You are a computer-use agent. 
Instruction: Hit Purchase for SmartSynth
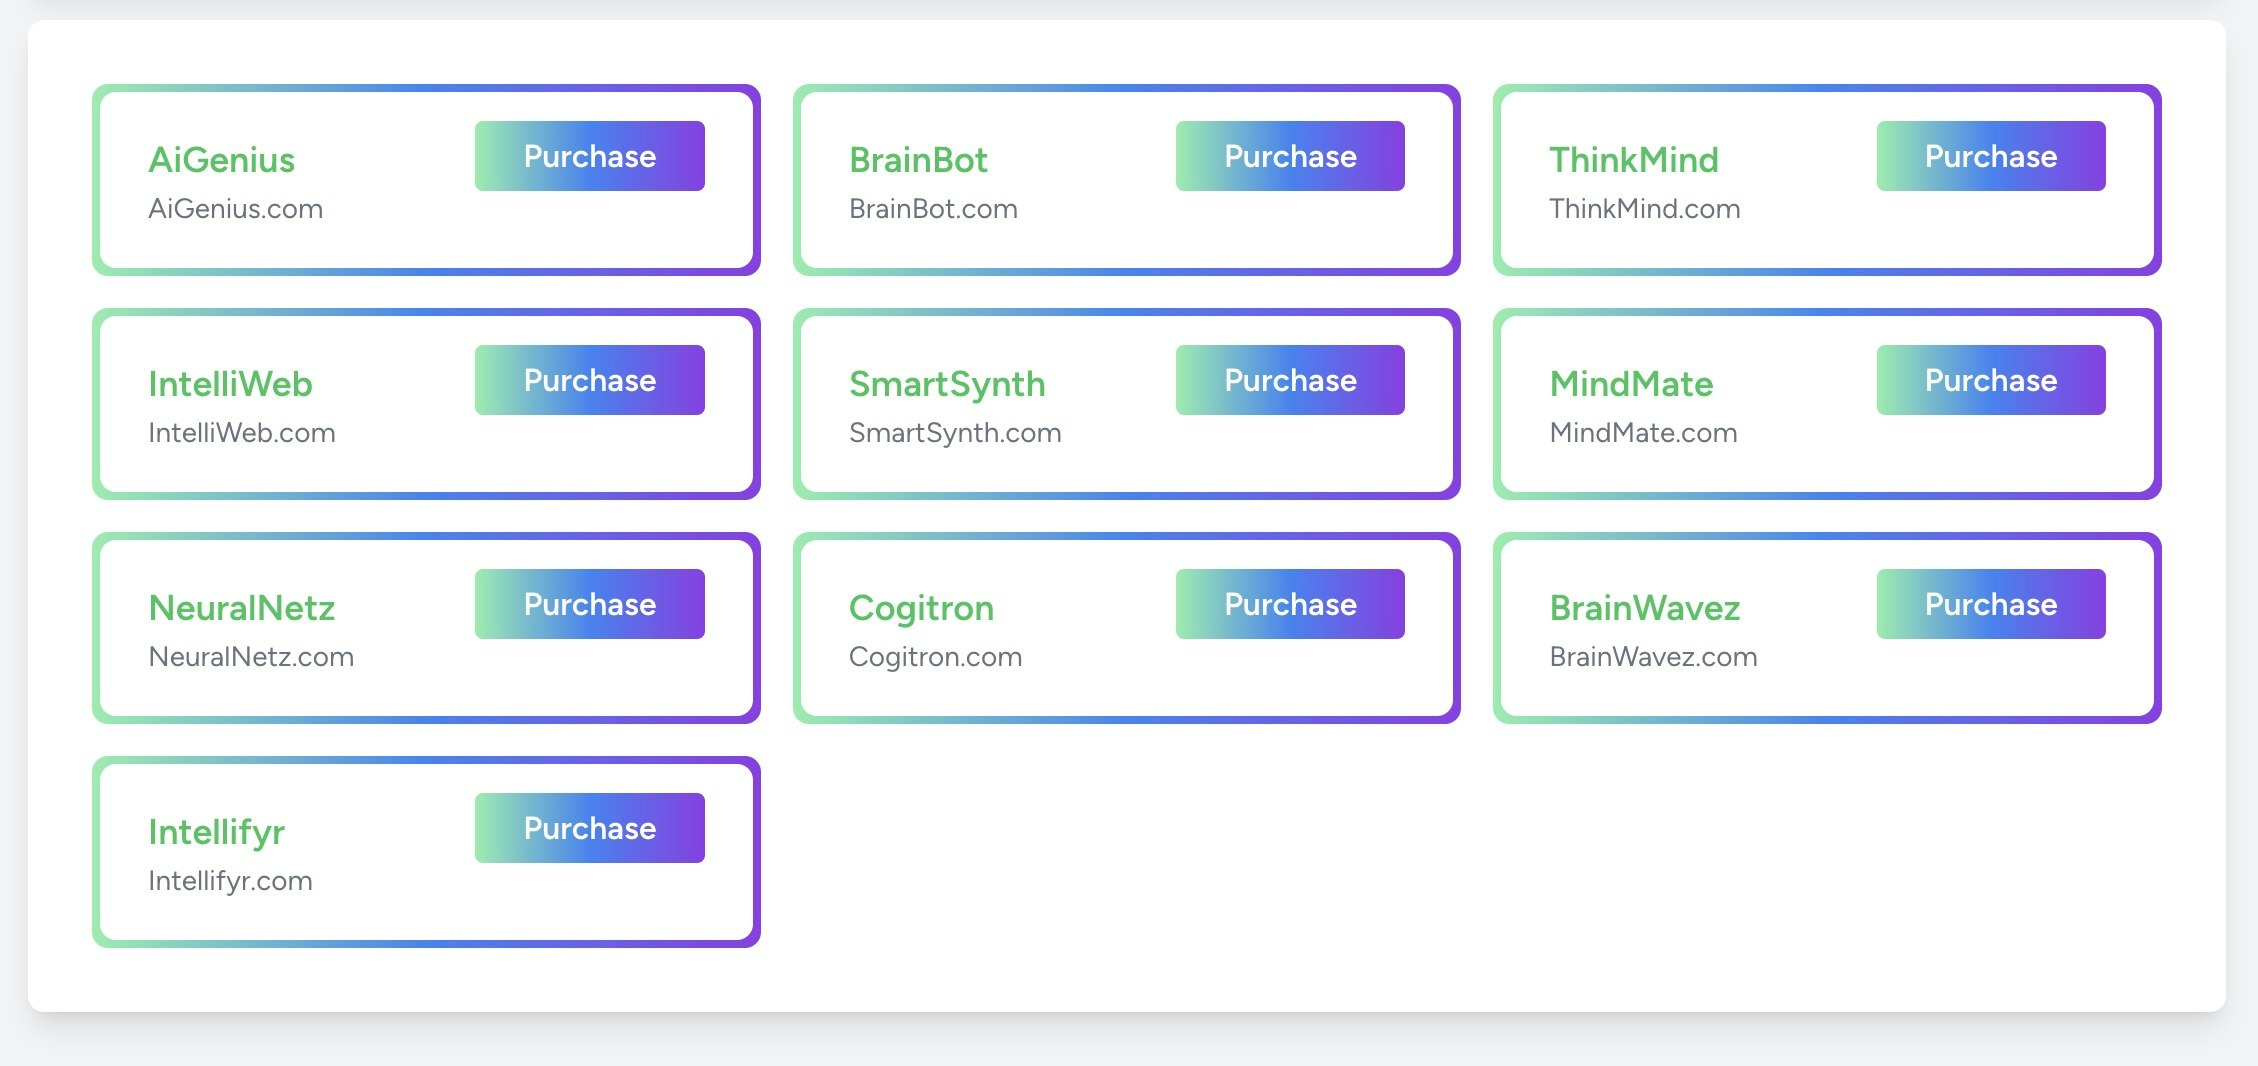point(1290,380)
